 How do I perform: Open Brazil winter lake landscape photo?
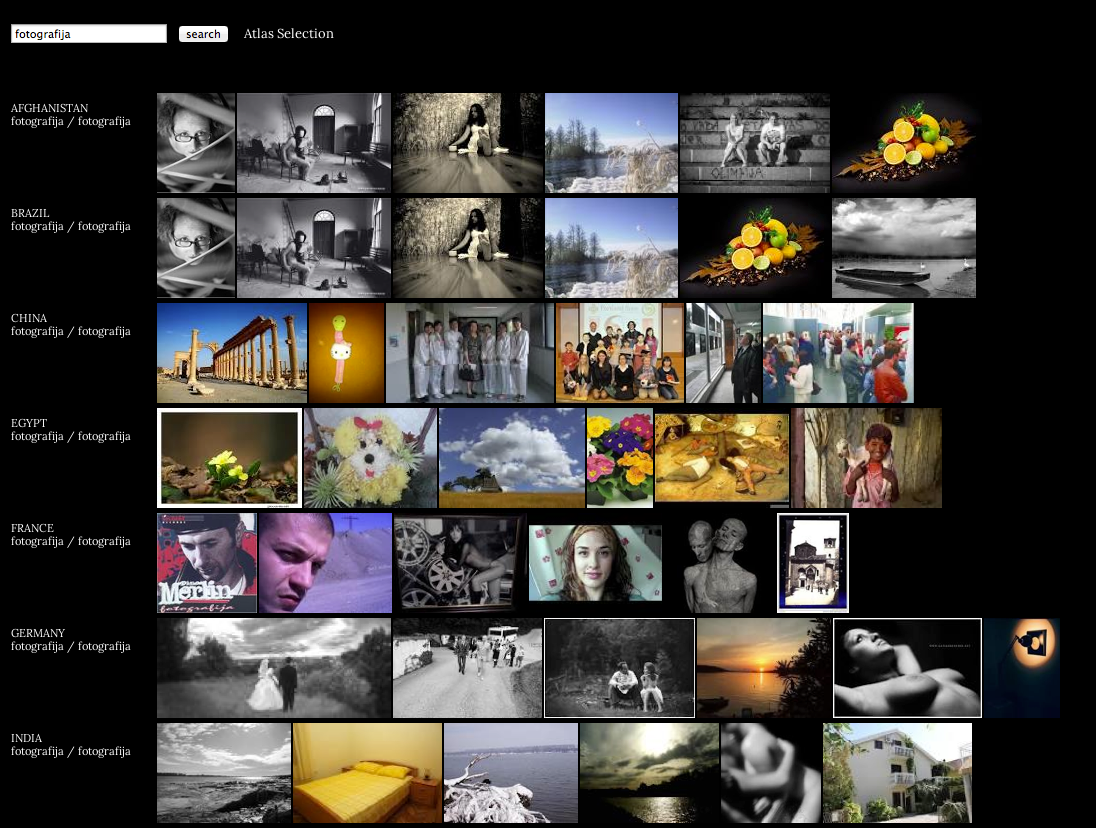[612, 248]
